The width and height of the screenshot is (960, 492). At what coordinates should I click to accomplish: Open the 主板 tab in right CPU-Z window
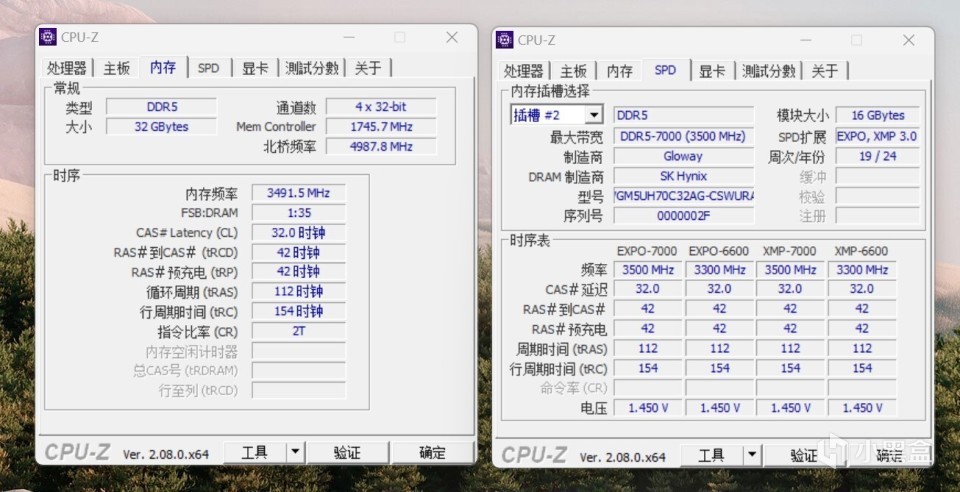573,71
